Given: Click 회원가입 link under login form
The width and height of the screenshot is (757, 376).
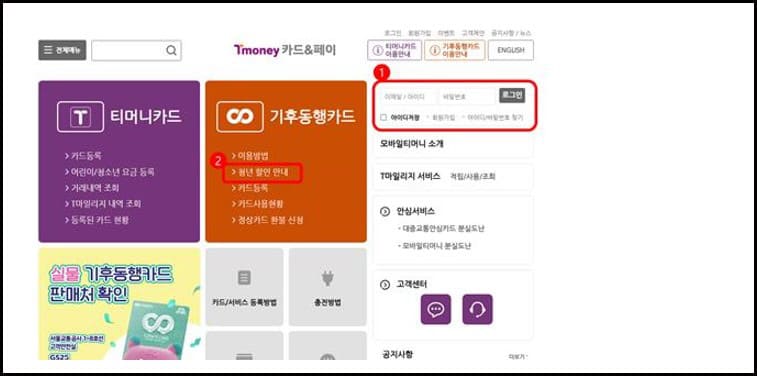Looking at the screenshot, I should [443, 117].
